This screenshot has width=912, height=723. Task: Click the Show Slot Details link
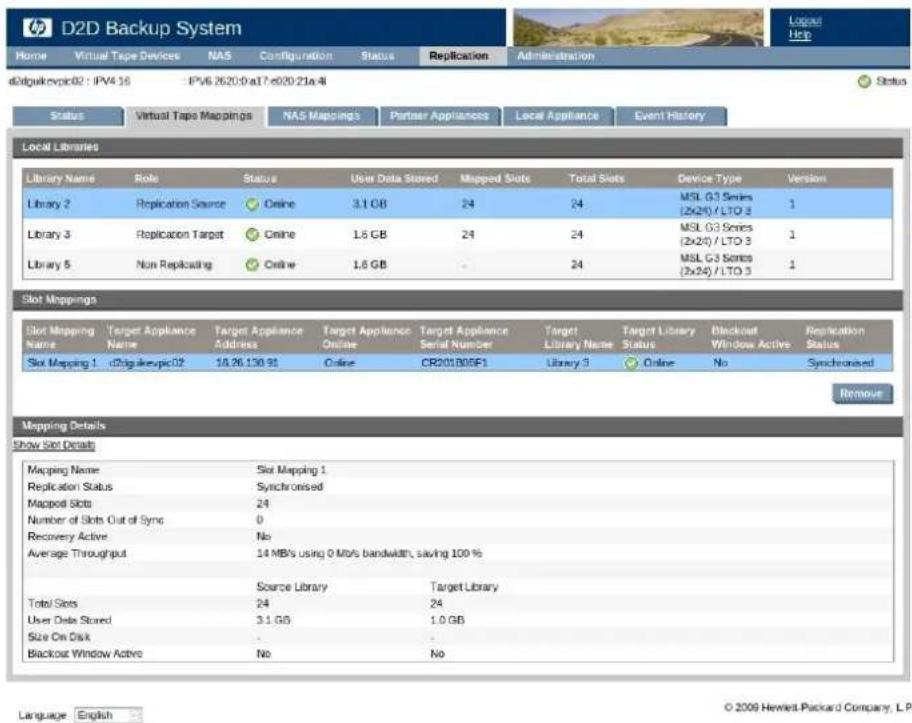[54, 445]
